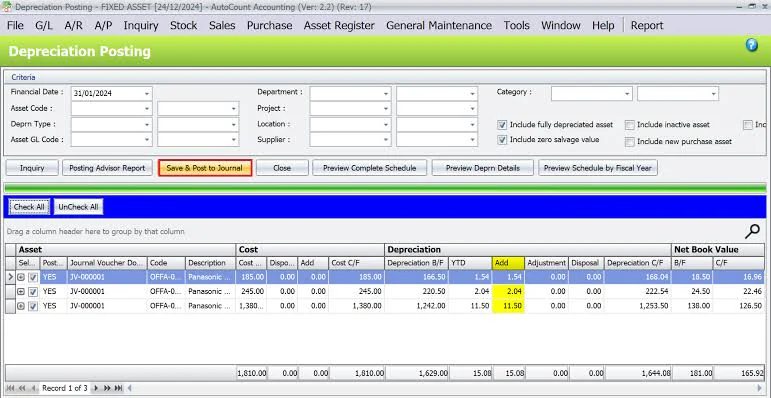771x398 pixels.
Task: Click the green progress bar
Action: point(385,187)
